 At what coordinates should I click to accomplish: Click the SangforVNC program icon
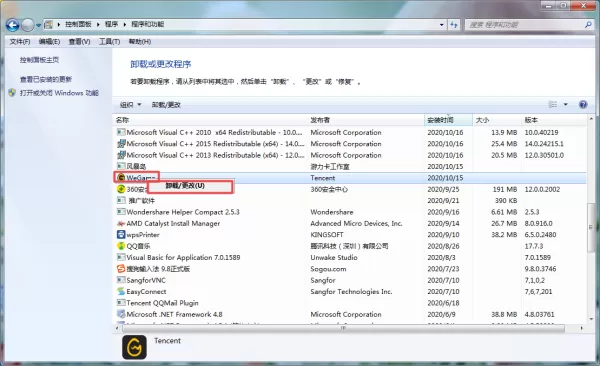[x=121, y=280]
